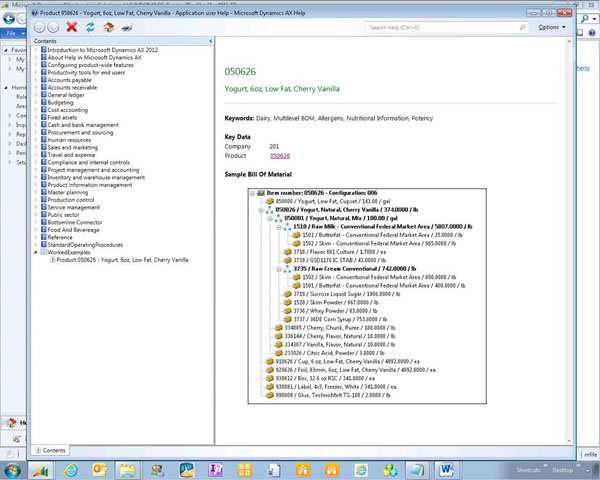Click Shortcuts toolbar in taskbar tray
The image size is (600, 480).
[528, 470]
